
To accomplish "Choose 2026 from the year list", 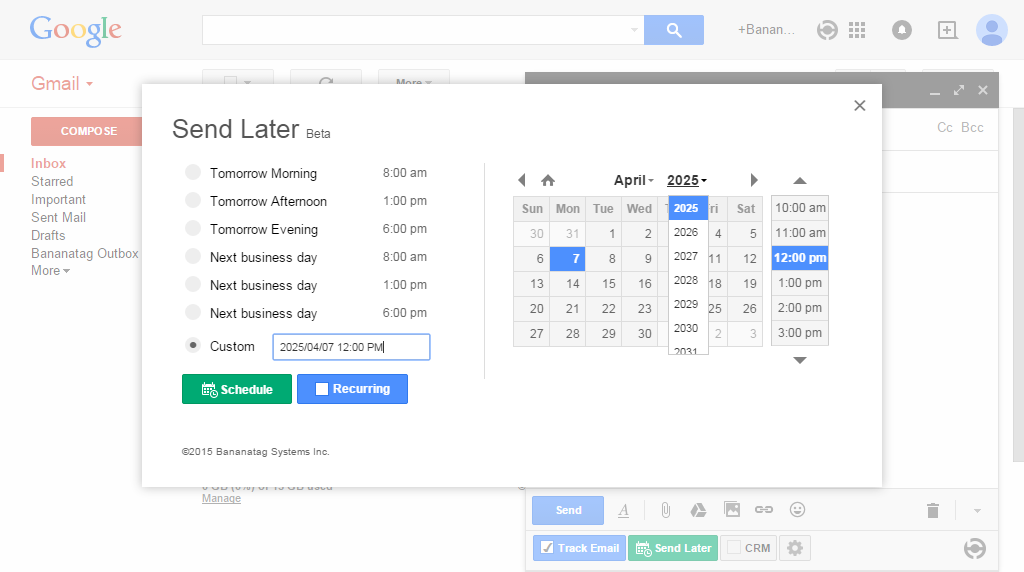I will tap(686, 232).
